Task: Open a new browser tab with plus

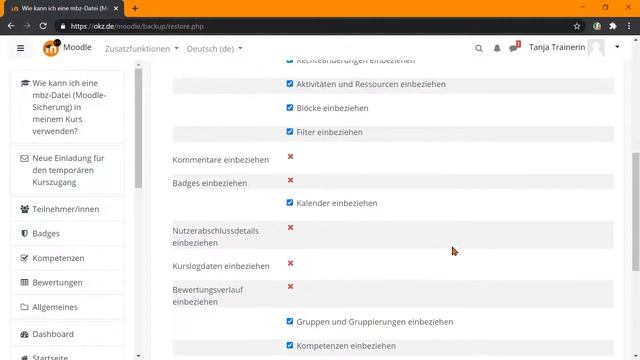Action: pos(135,8)
